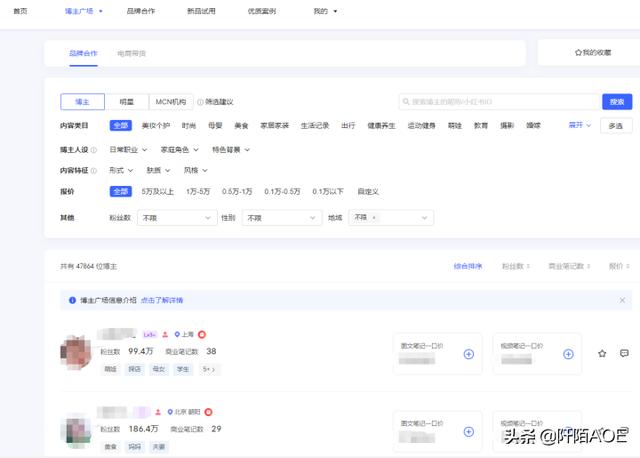Viewport: 640px width, 458px height.
Task: Filter price by 1万-5万
Action: (x=198, y=191)
